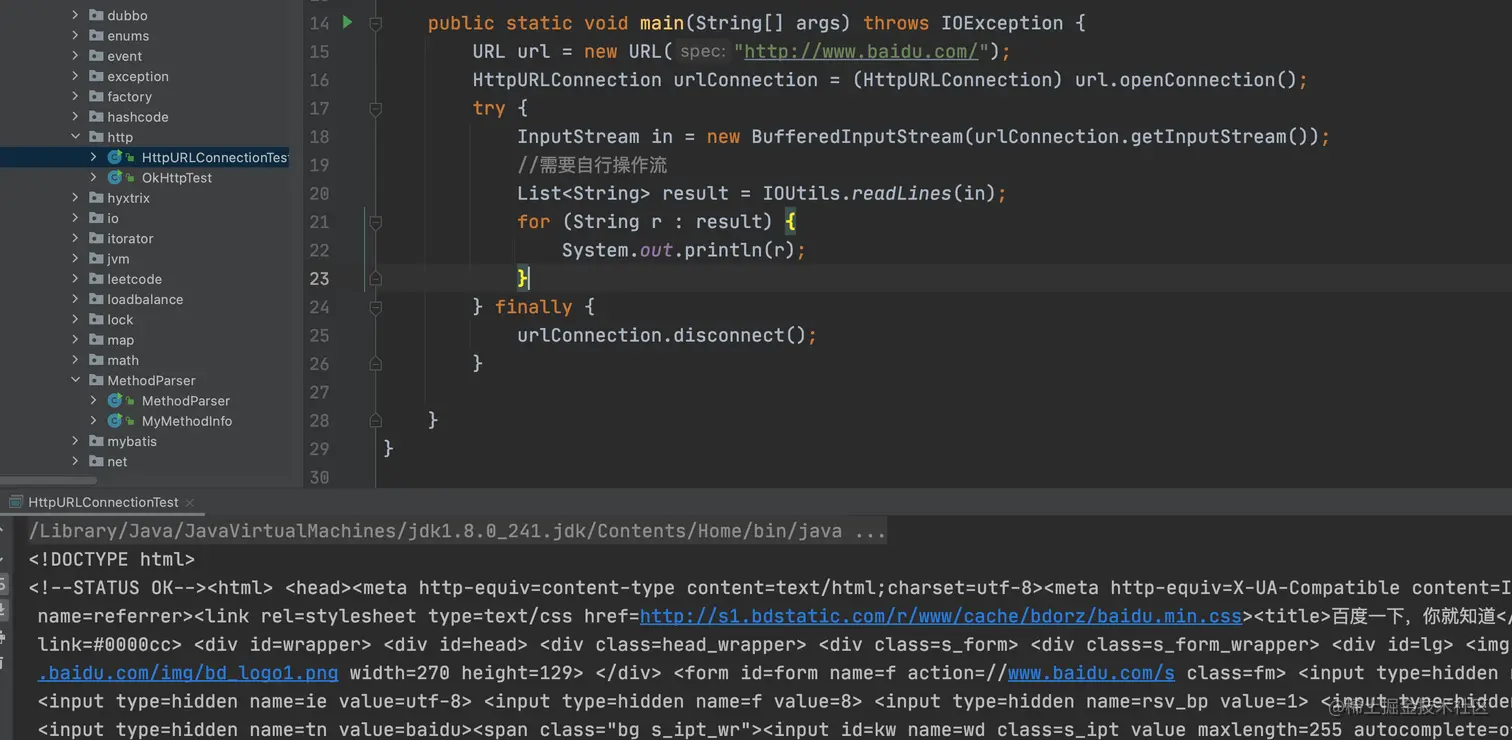Select OkHttpTest in project tree
The height and width of the screenshot is (740, 1512).
(x=177, y=177)
